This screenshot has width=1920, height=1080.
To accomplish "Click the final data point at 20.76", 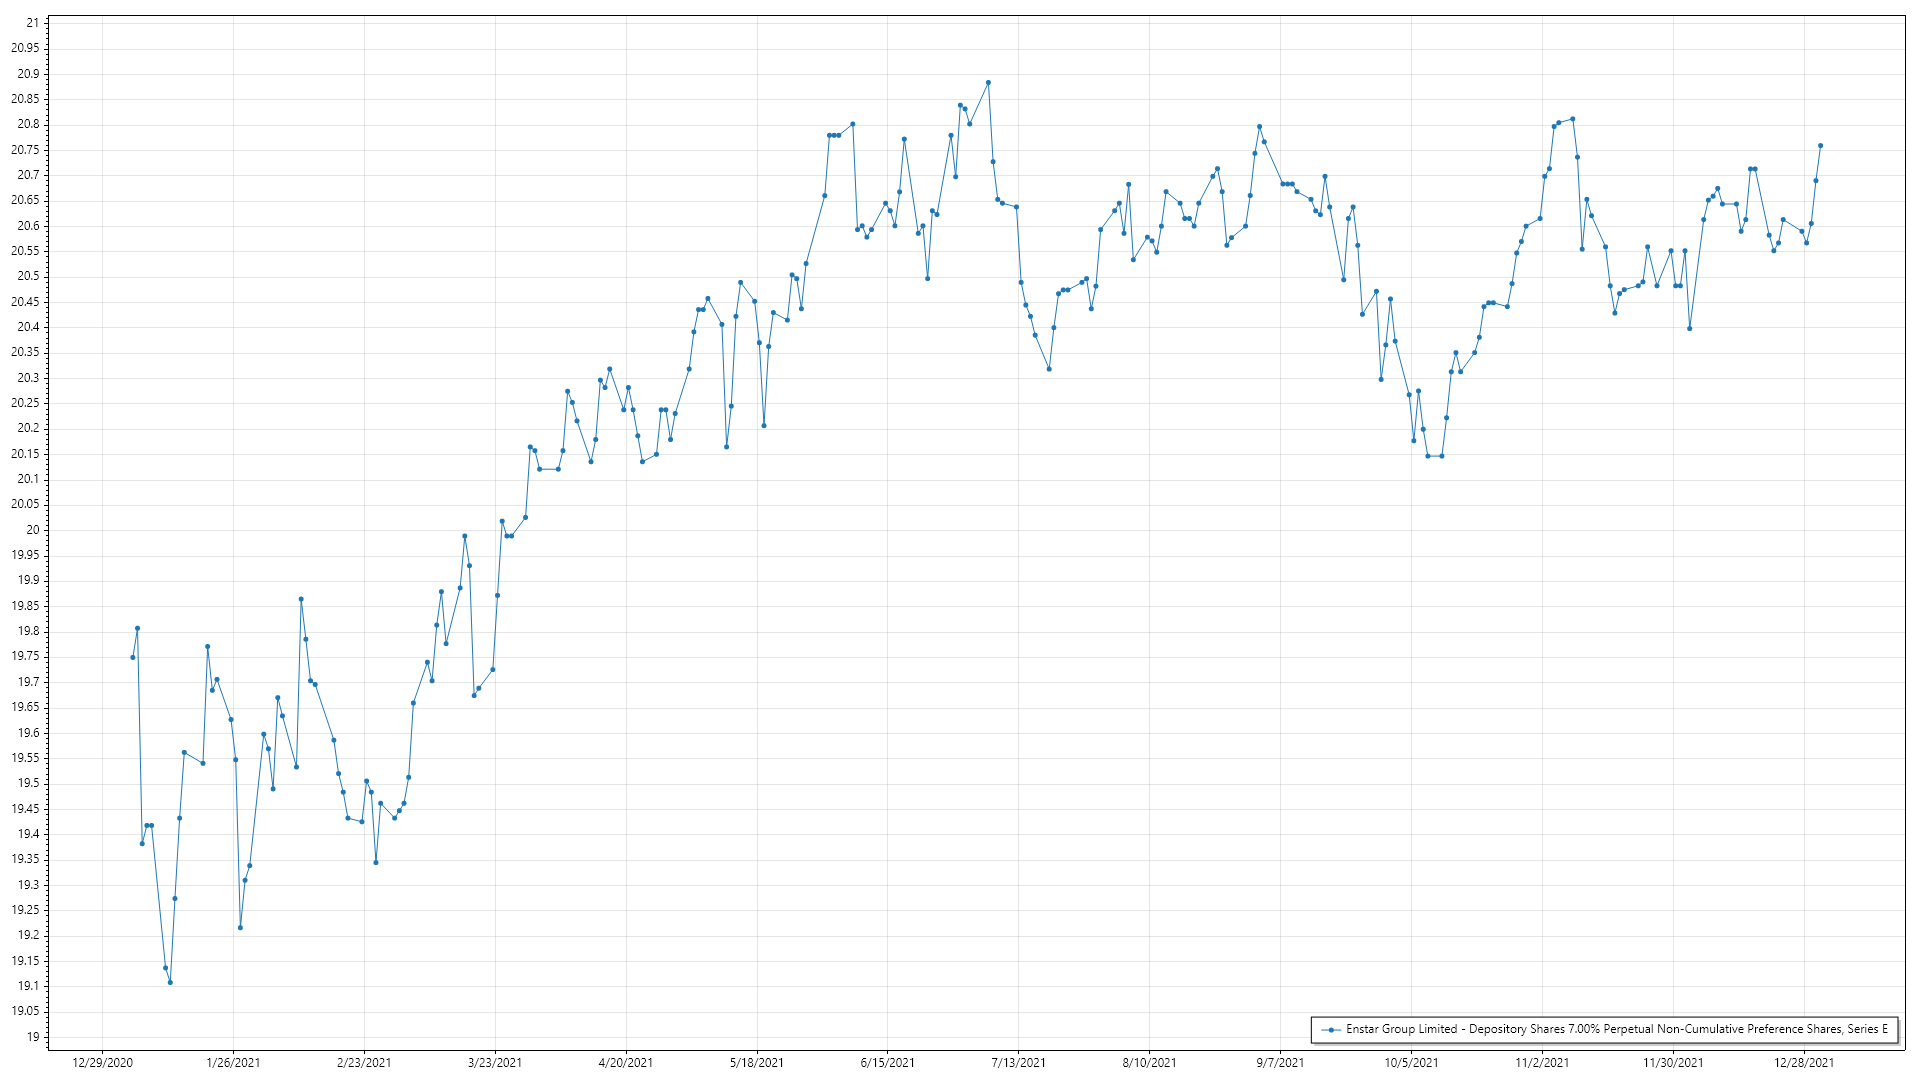I will (1820, 146).
